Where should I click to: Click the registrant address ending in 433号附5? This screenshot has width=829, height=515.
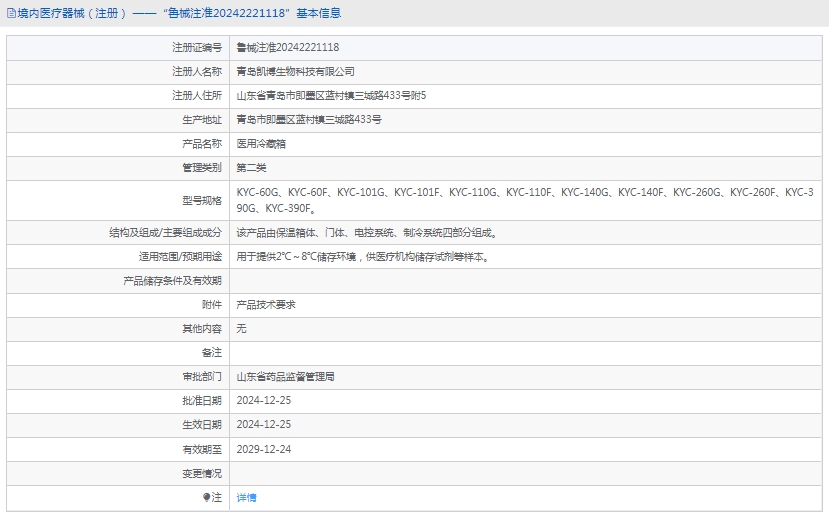pos(331,96)
